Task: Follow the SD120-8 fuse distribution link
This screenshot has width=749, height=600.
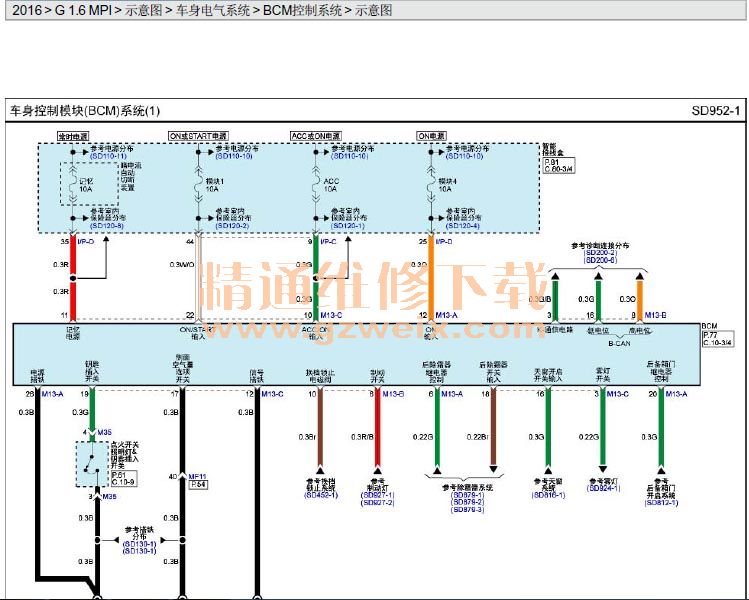Action: [x=107, y=225]
